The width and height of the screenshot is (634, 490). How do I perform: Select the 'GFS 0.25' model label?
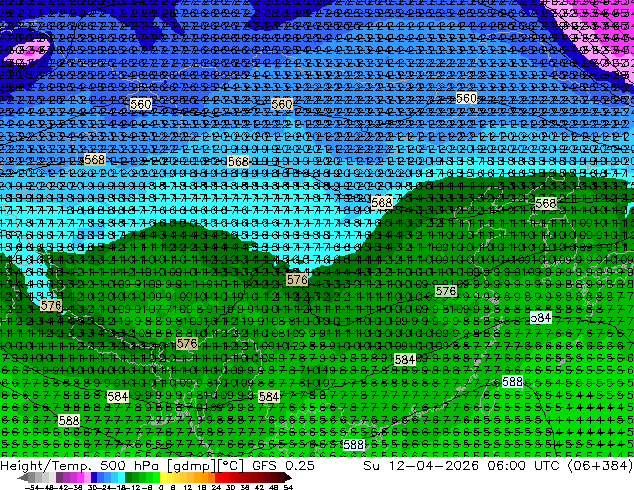283,466
